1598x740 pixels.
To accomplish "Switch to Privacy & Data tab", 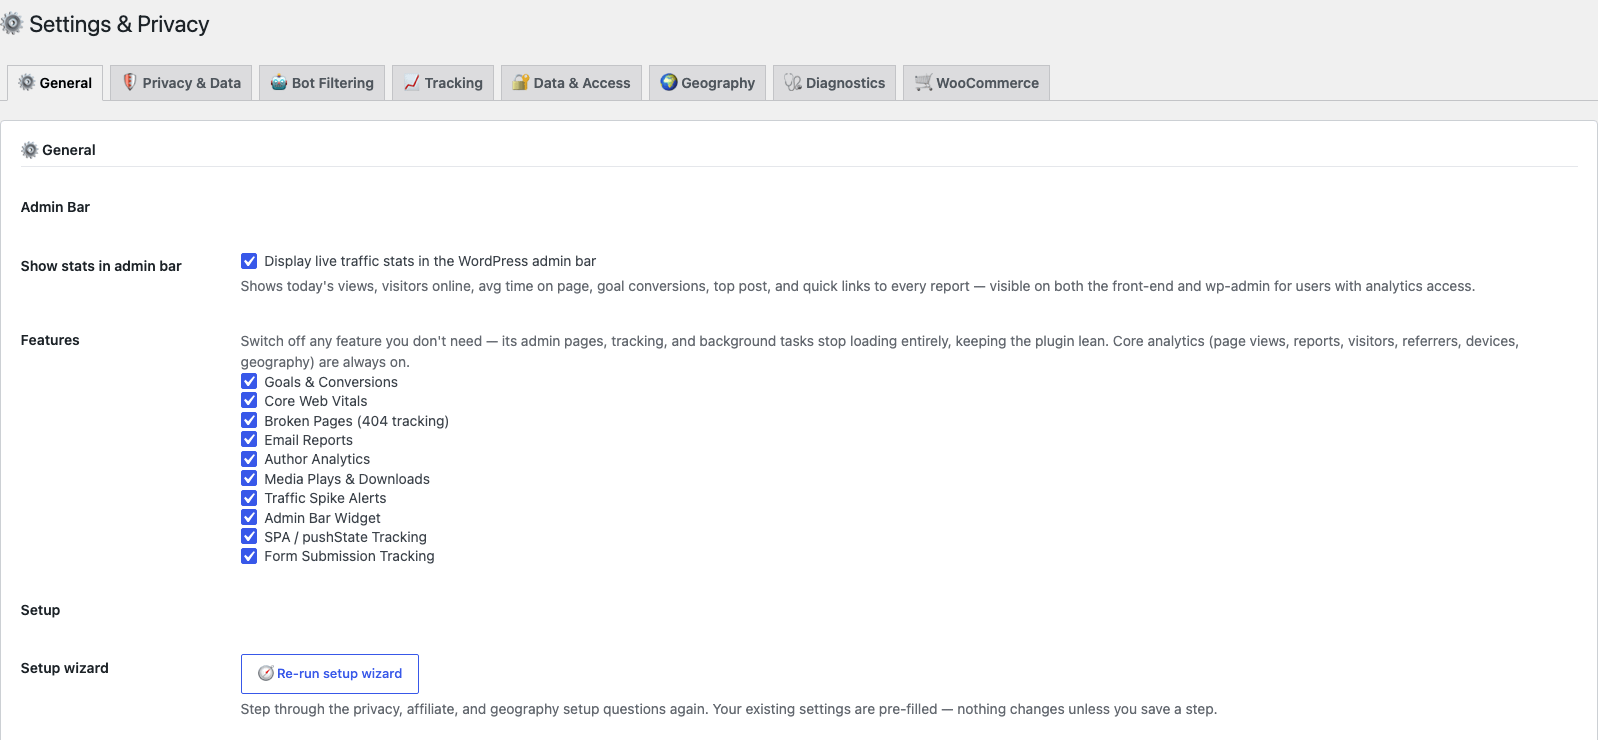I will (x=181, y=83).
